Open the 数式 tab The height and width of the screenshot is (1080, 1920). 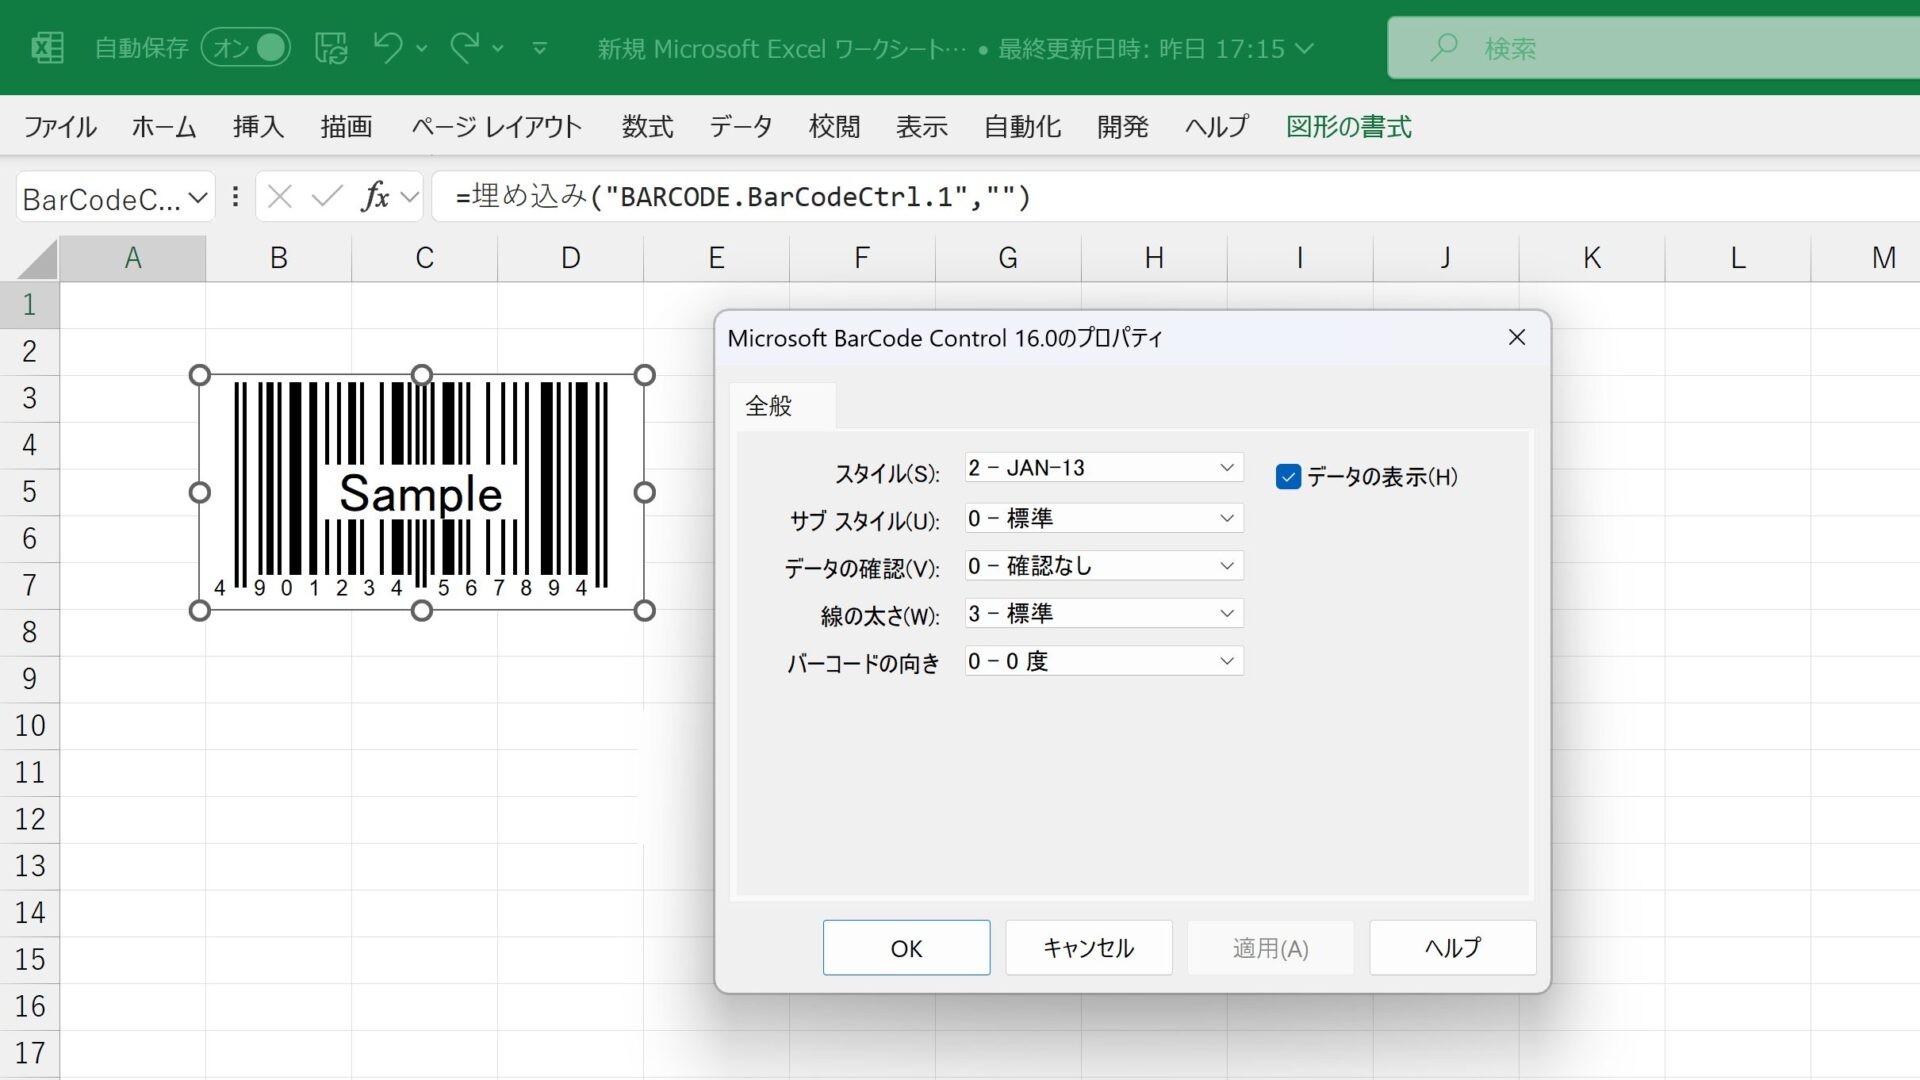pos(647,127)
